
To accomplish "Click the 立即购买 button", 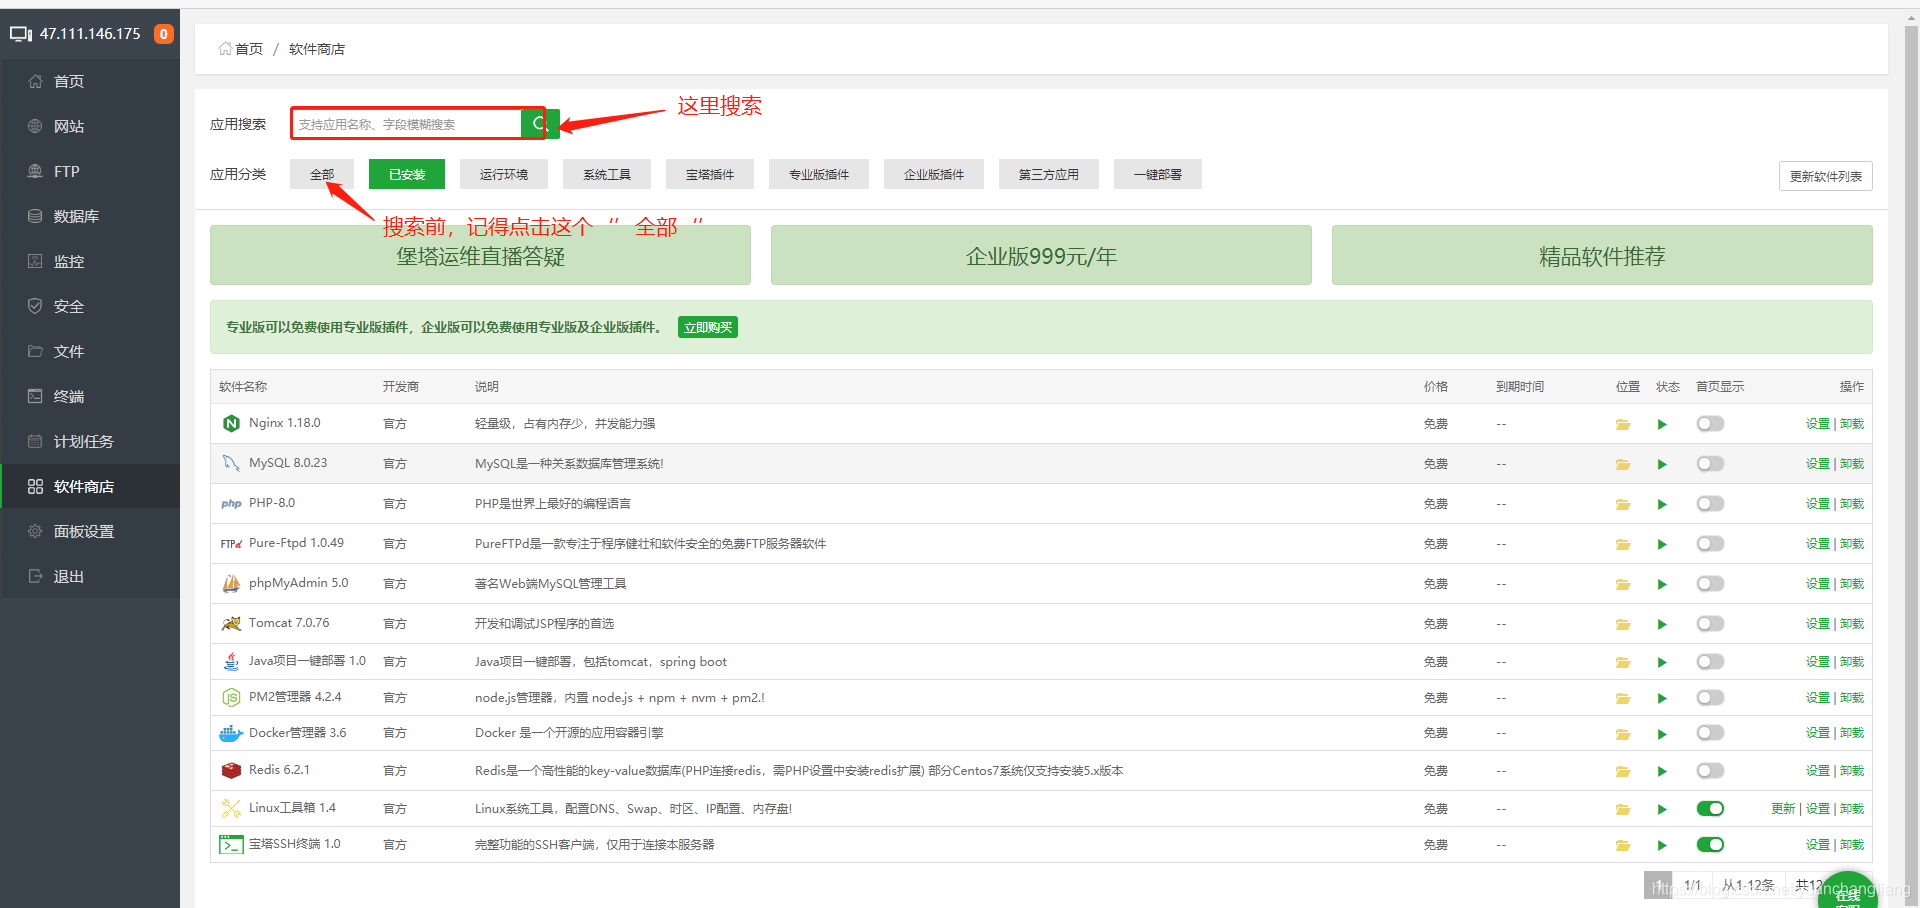I will click(708, 327).
